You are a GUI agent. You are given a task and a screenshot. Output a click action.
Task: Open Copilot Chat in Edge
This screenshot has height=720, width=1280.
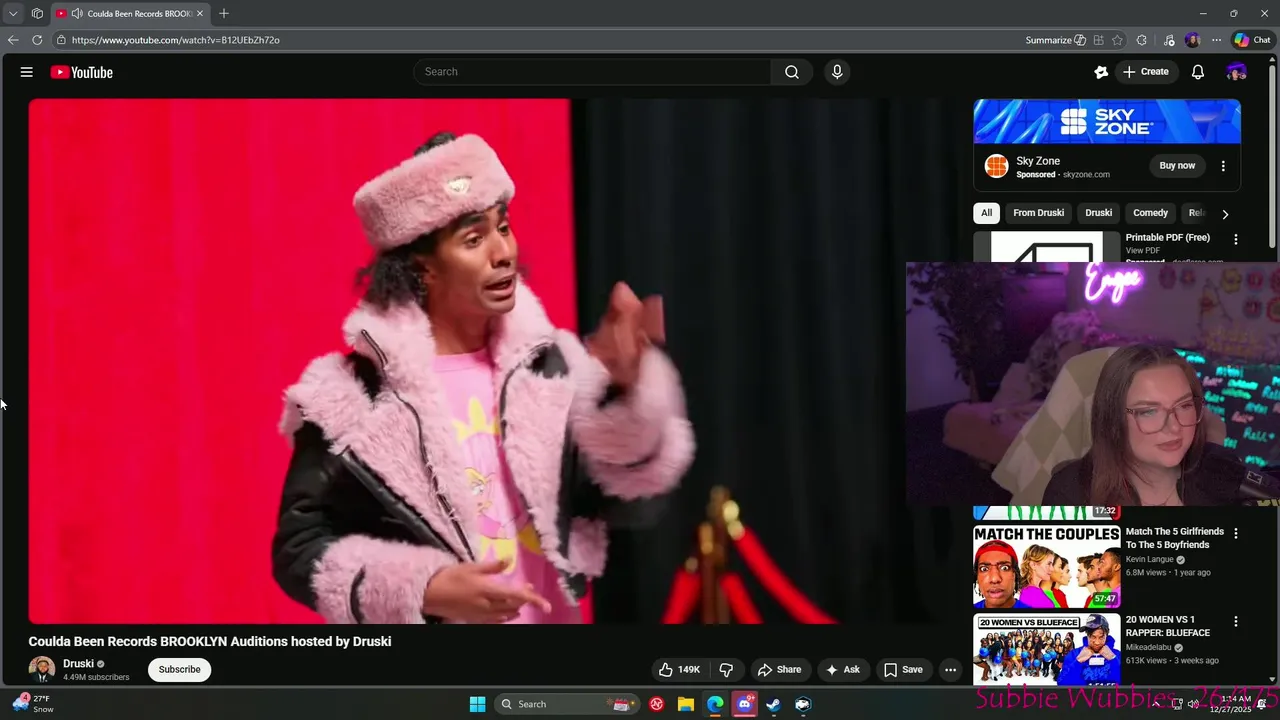pyautogui.click(x=1252, y=40)
